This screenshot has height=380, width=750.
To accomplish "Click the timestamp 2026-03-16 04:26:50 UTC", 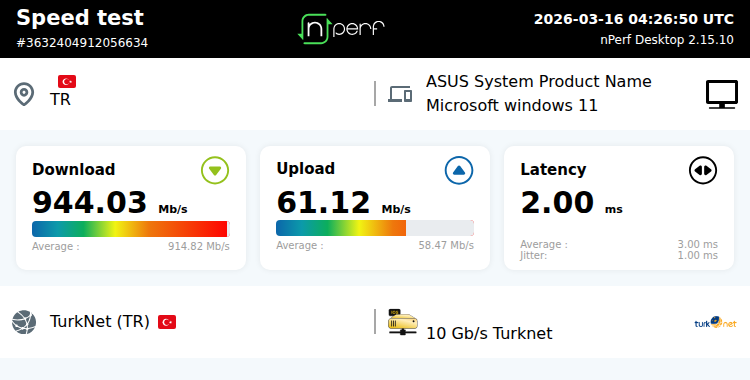I will (634, 19).
